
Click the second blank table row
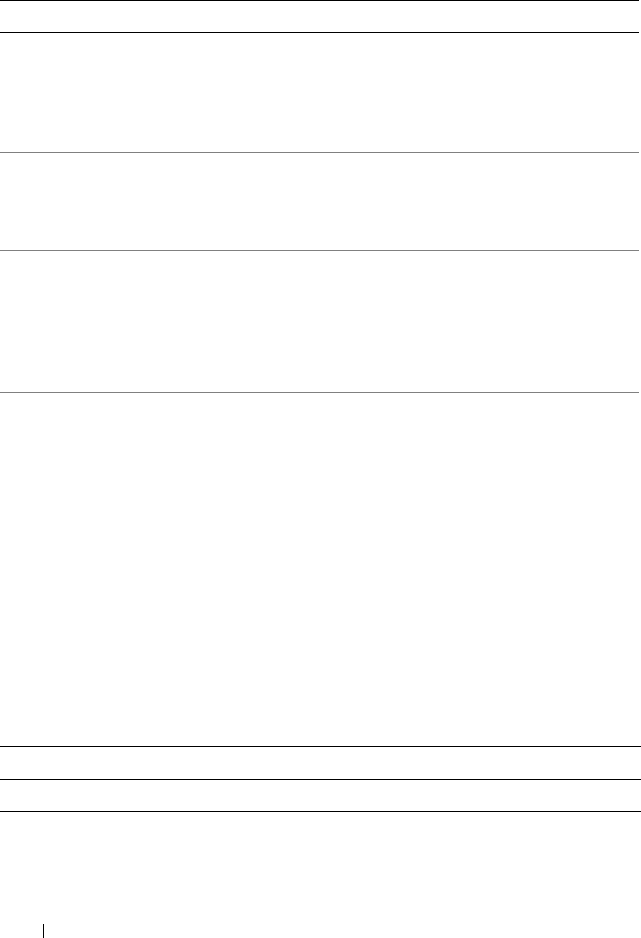tap(320, 201)
